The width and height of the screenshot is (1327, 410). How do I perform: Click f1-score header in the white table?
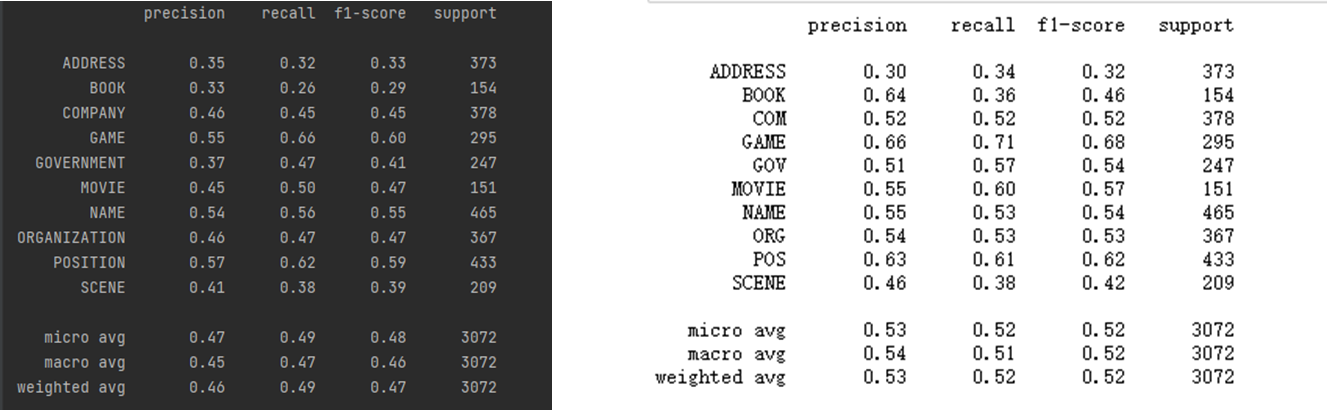point(1081,26)
